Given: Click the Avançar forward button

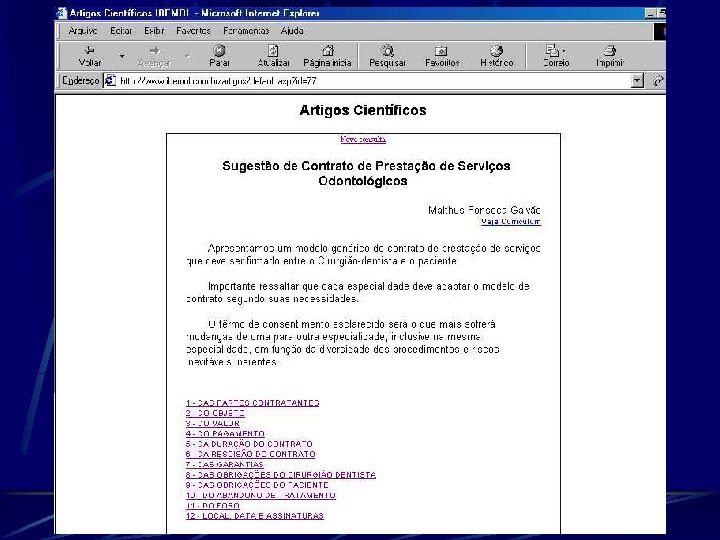Looking at the screenshot, I should pyautogui.click(x=154, y=56).
